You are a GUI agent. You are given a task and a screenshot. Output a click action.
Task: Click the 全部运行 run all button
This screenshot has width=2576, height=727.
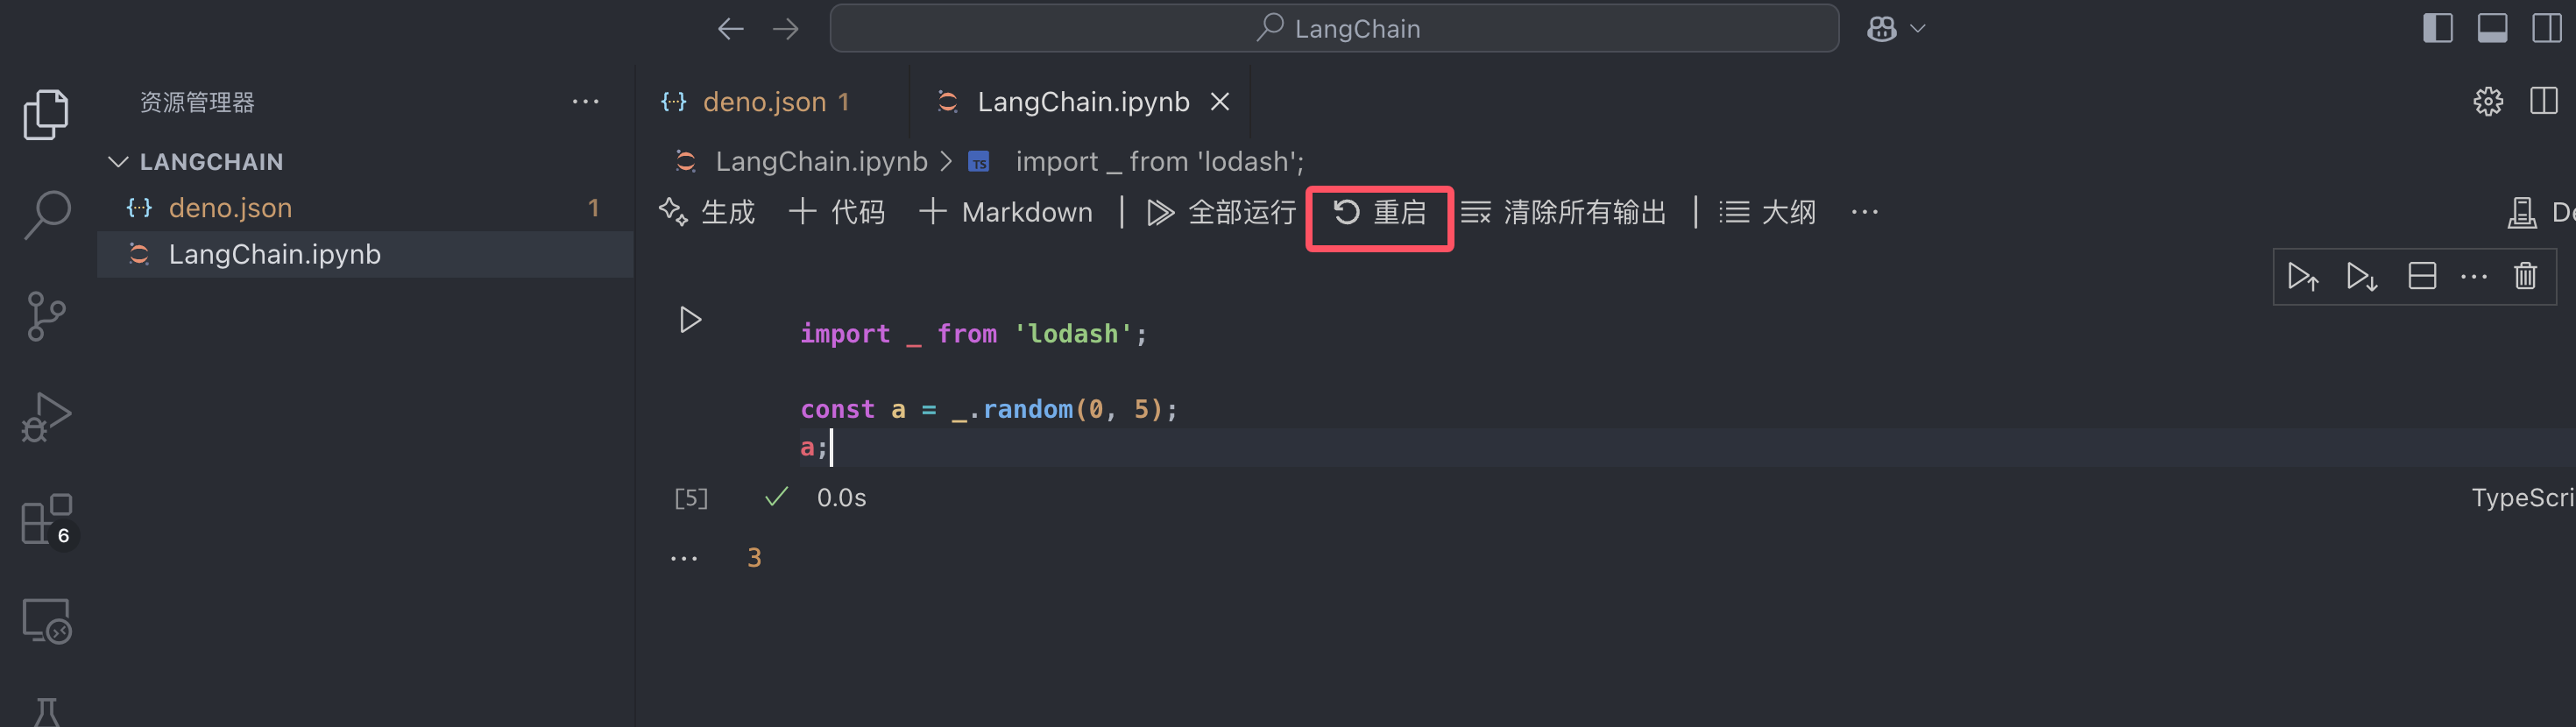(x=1221, y=212)
